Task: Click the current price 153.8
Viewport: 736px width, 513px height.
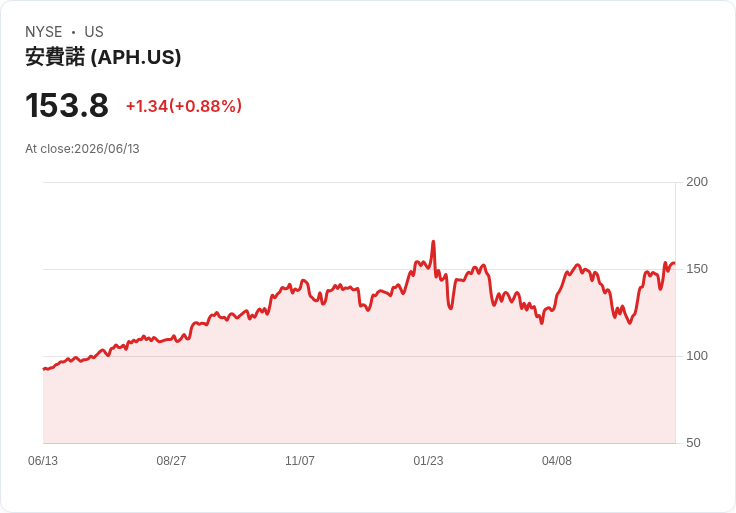Action: (x=67, y=105)
